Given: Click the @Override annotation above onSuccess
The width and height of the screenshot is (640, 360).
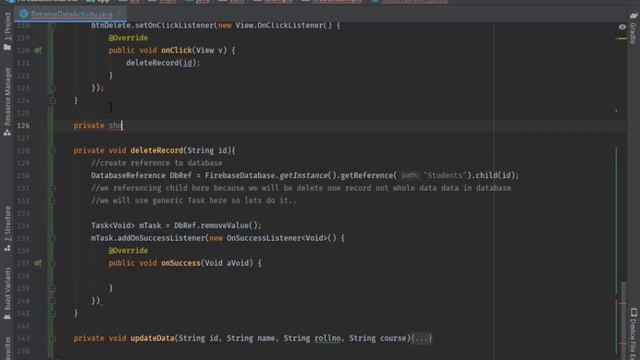Looking at the screenshot, I should tap(128, 251).
